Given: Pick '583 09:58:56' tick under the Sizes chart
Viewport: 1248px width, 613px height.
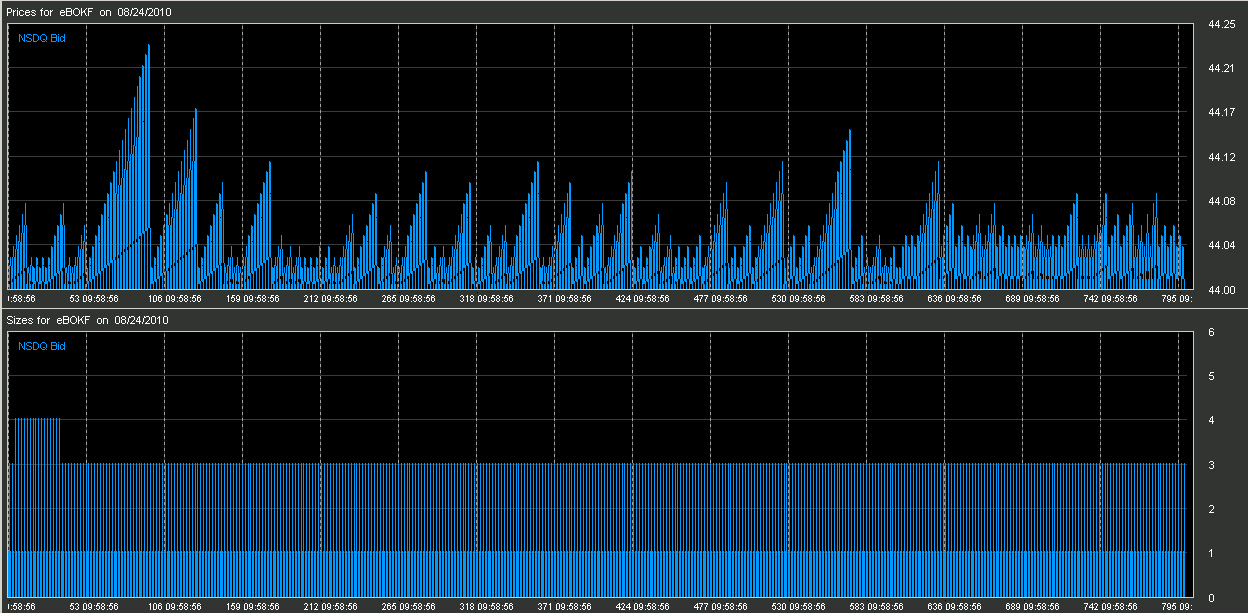Looking at the screenshot, I should pyautogui.click(x=878, y=606).
